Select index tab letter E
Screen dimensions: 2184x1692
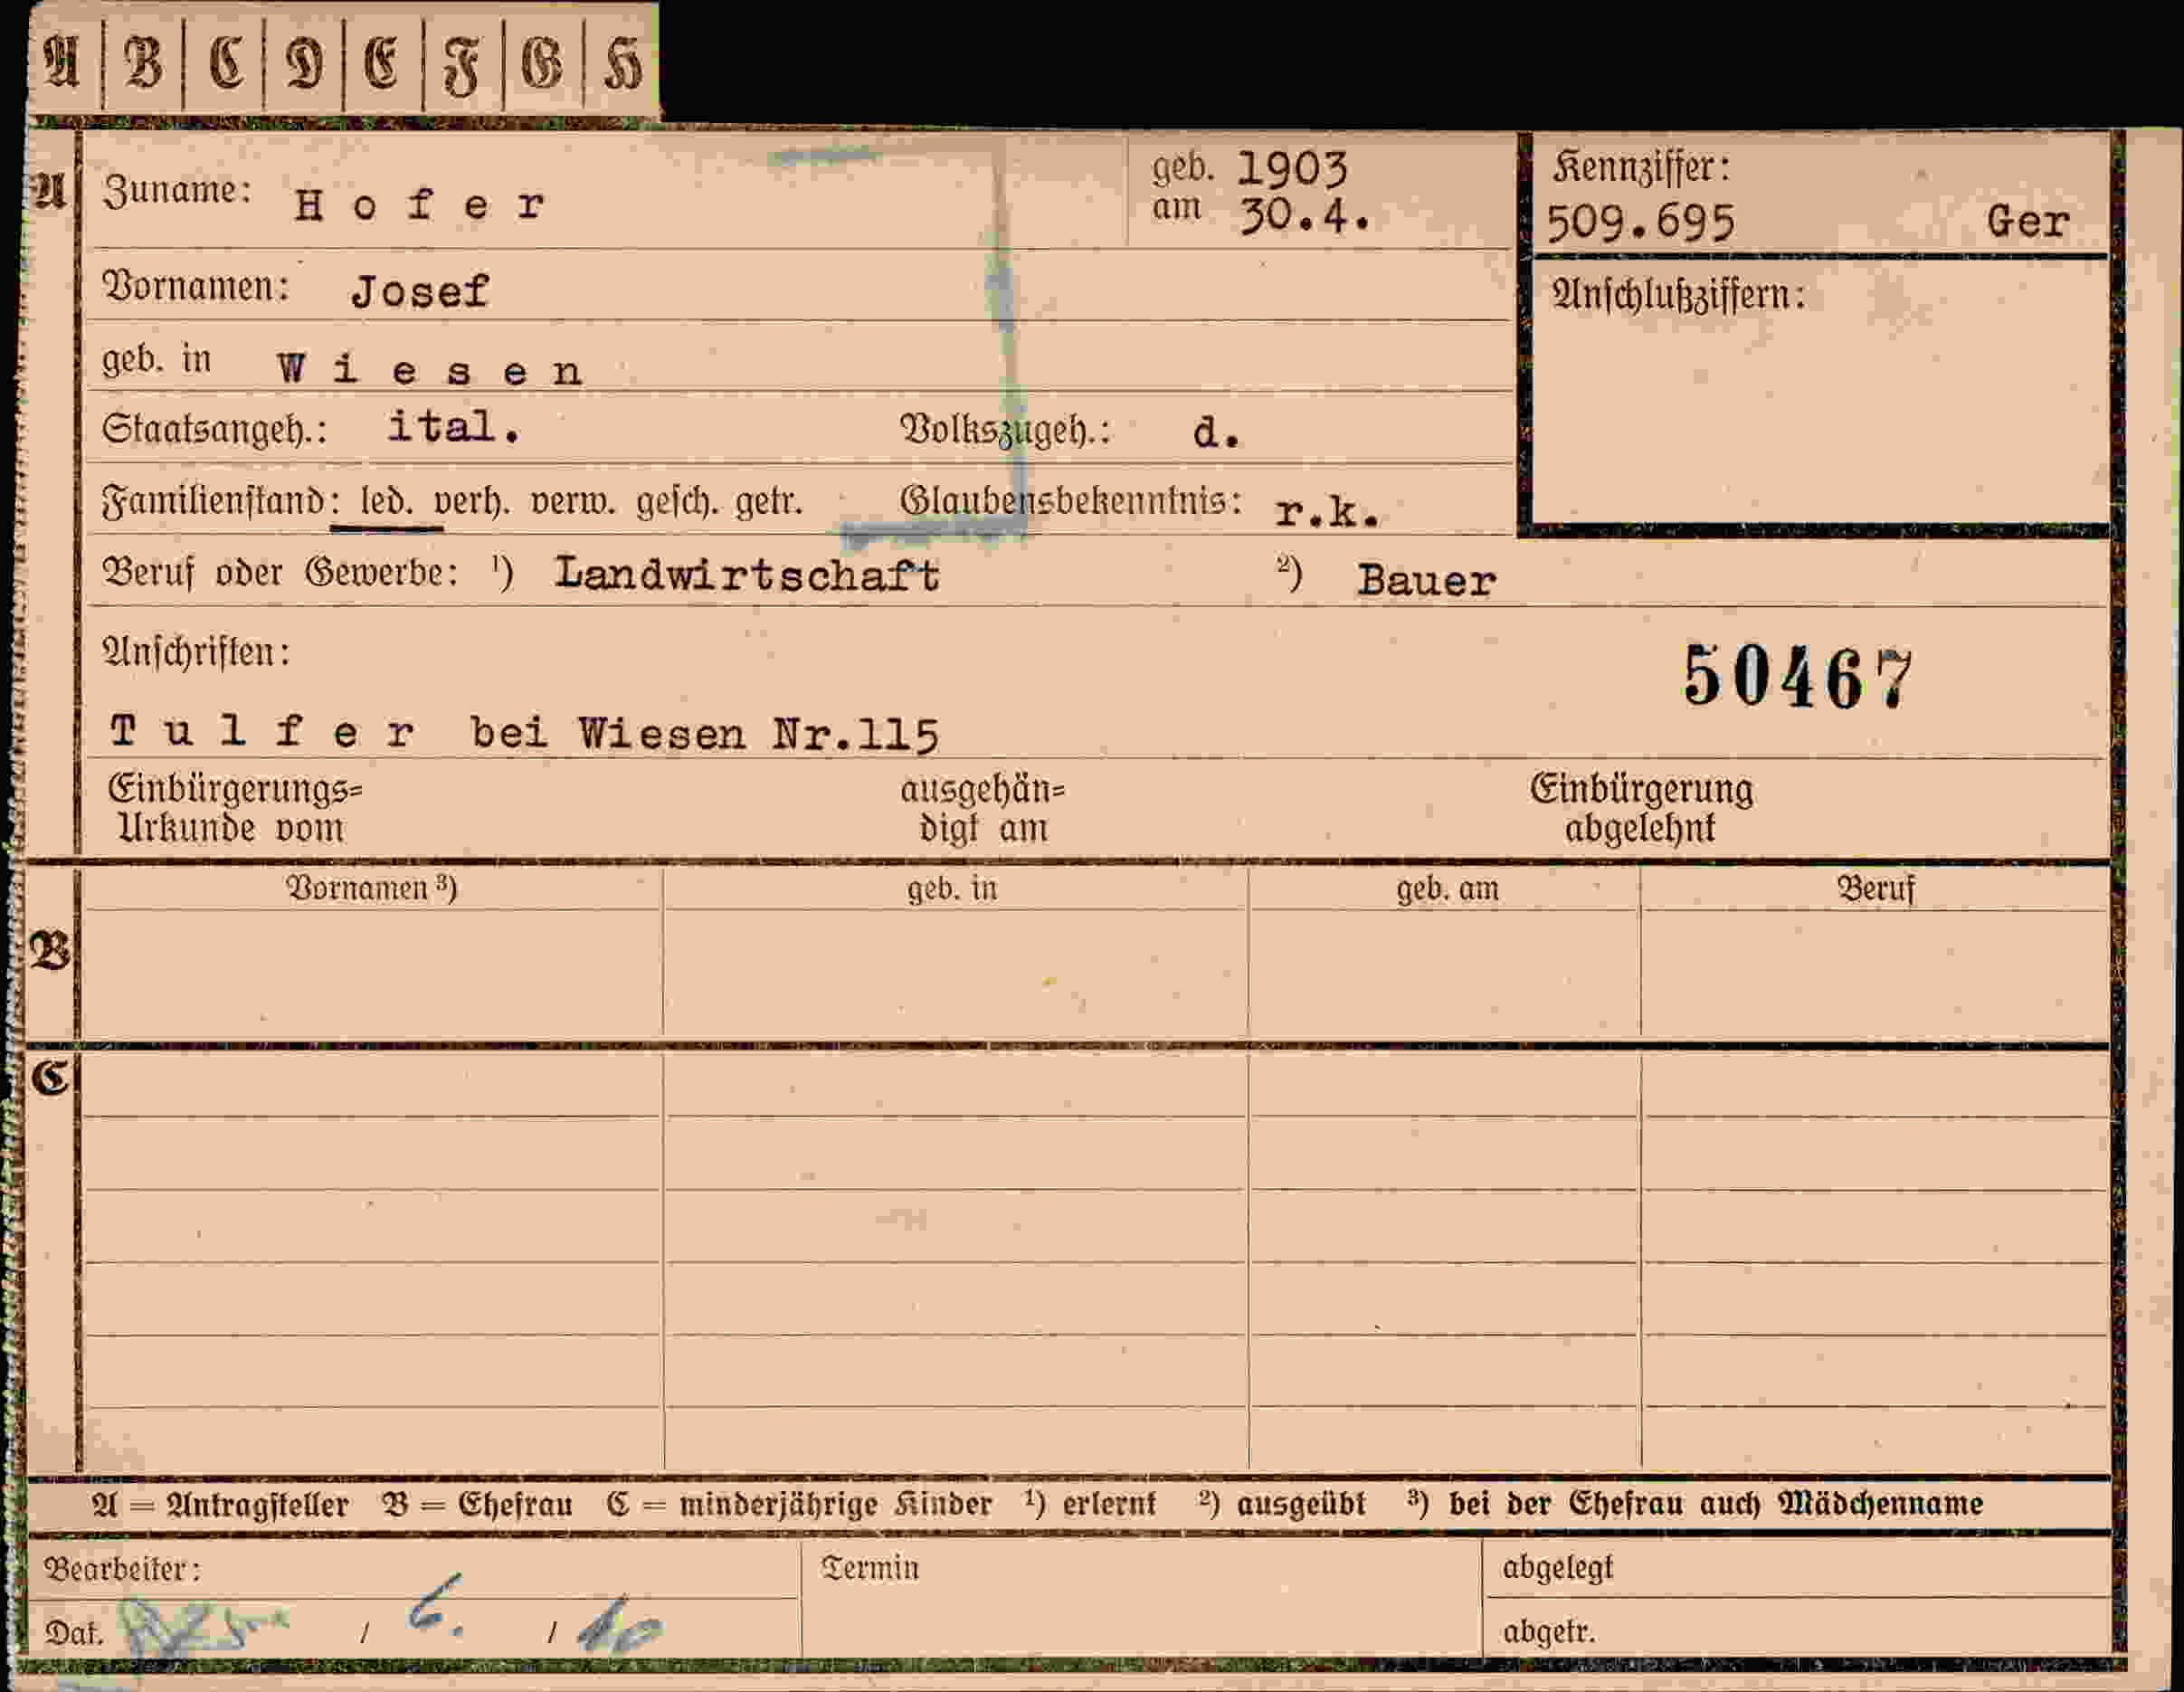click(382, 63)
